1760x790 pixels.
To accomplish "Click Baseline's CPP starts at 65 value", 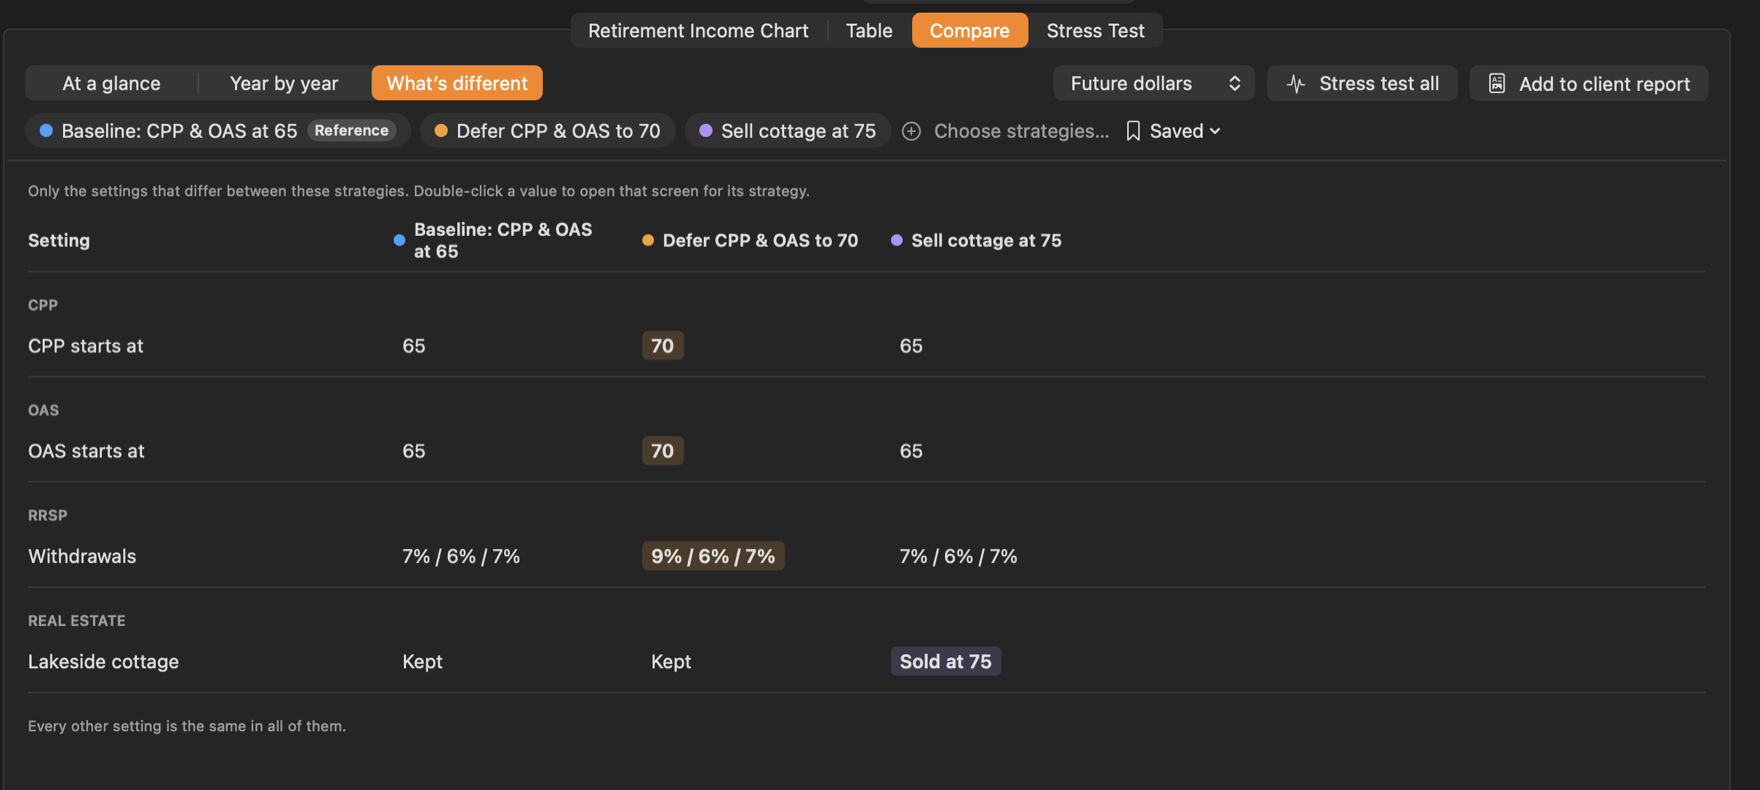I will (414, 346).
